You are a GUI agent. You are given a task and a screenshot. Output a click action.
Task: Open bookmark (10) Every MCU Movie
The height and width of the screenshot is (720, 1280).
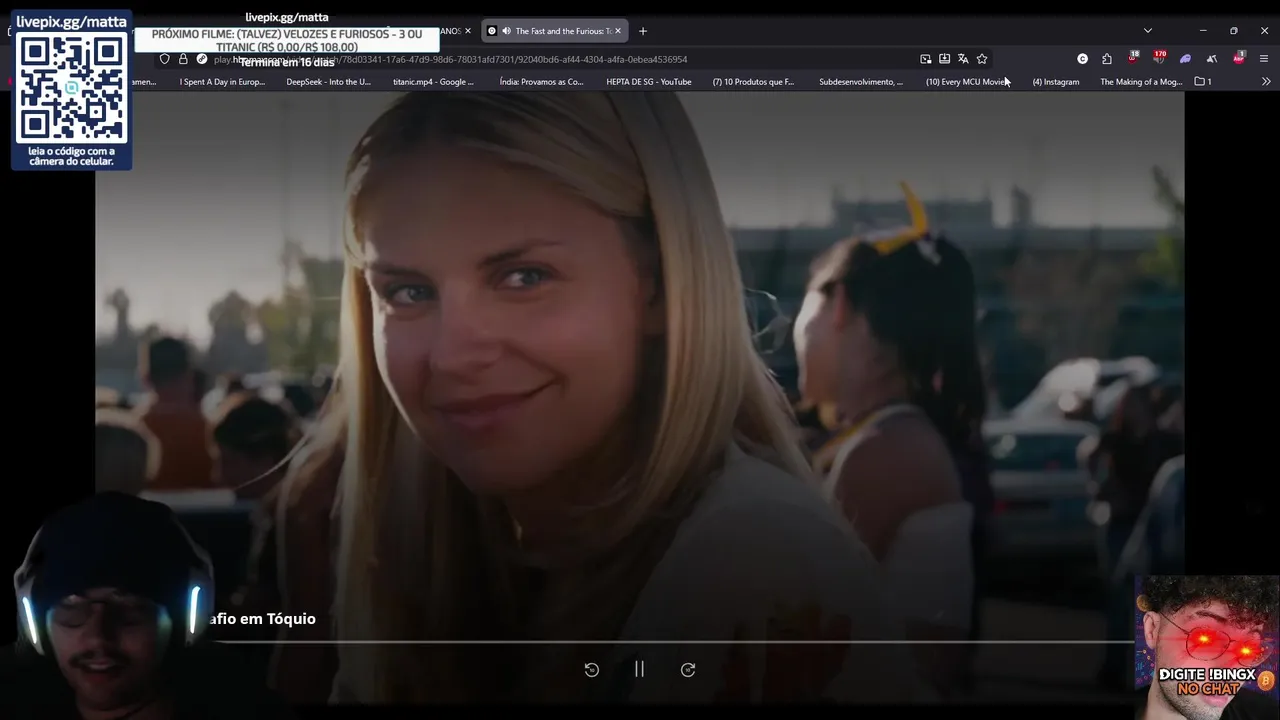coord(967,82)
